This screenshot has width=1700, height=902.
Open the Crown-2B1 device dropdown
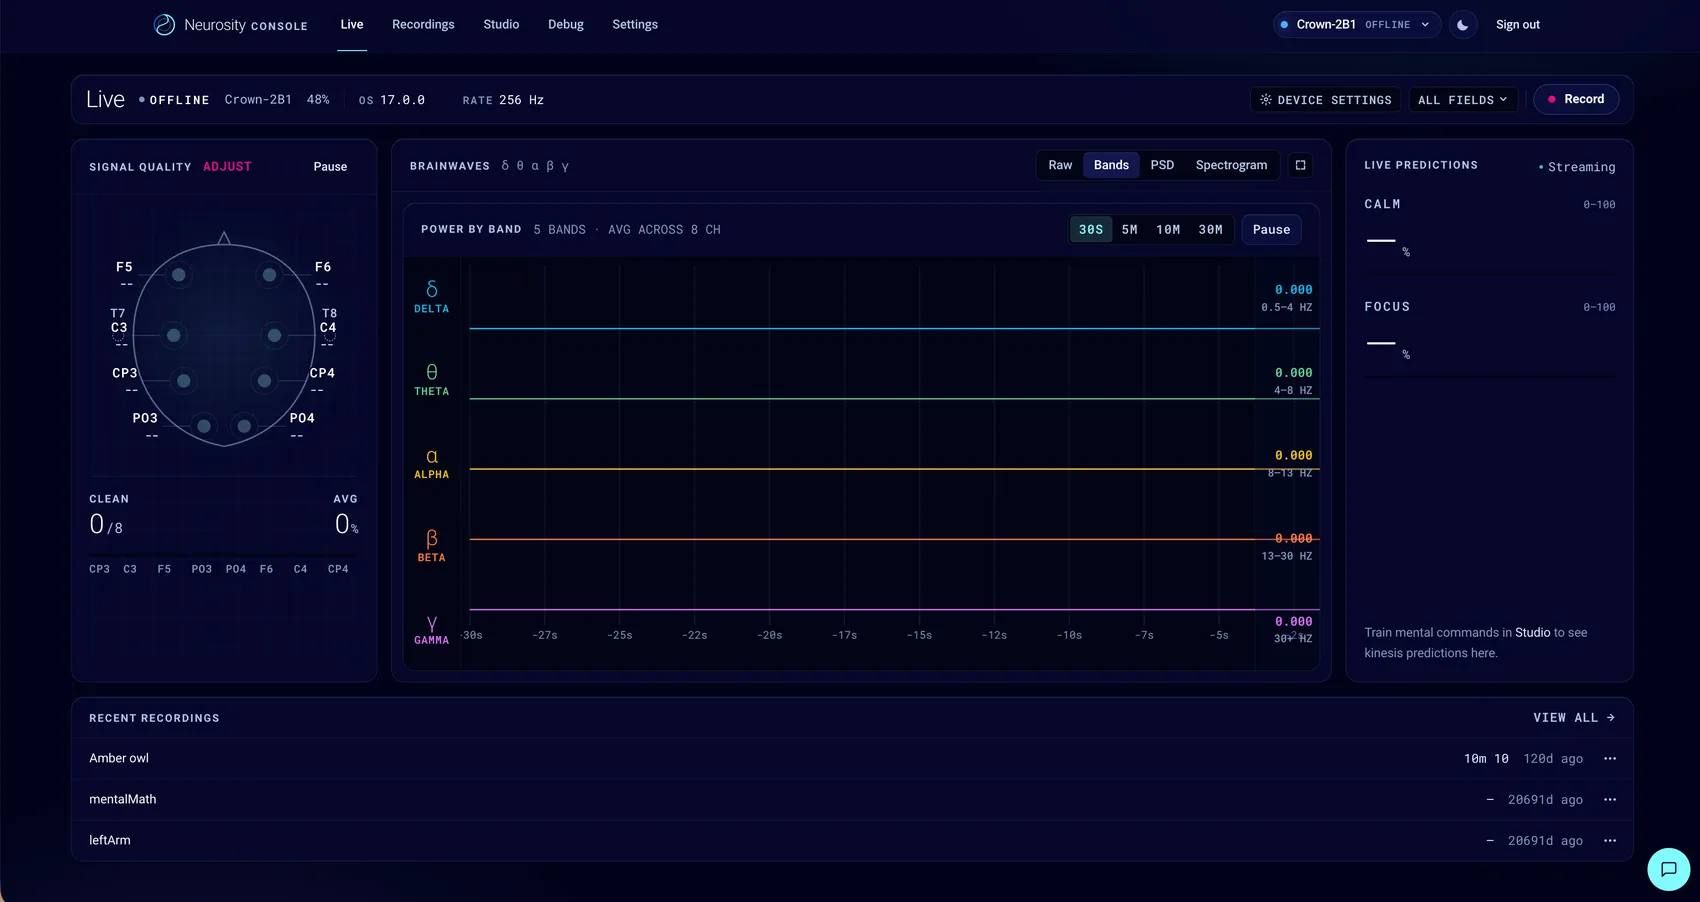[1357, 25]
